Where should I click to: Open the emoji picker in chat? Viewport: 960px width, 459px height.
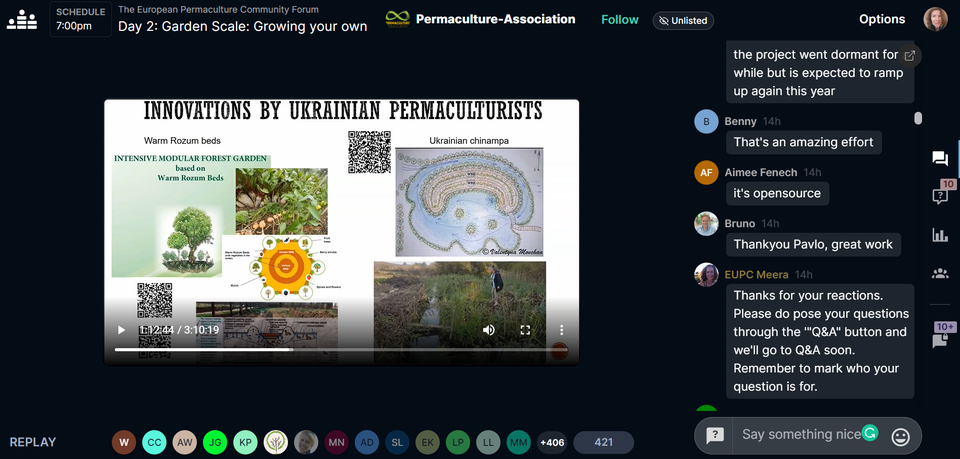point(900,436)
